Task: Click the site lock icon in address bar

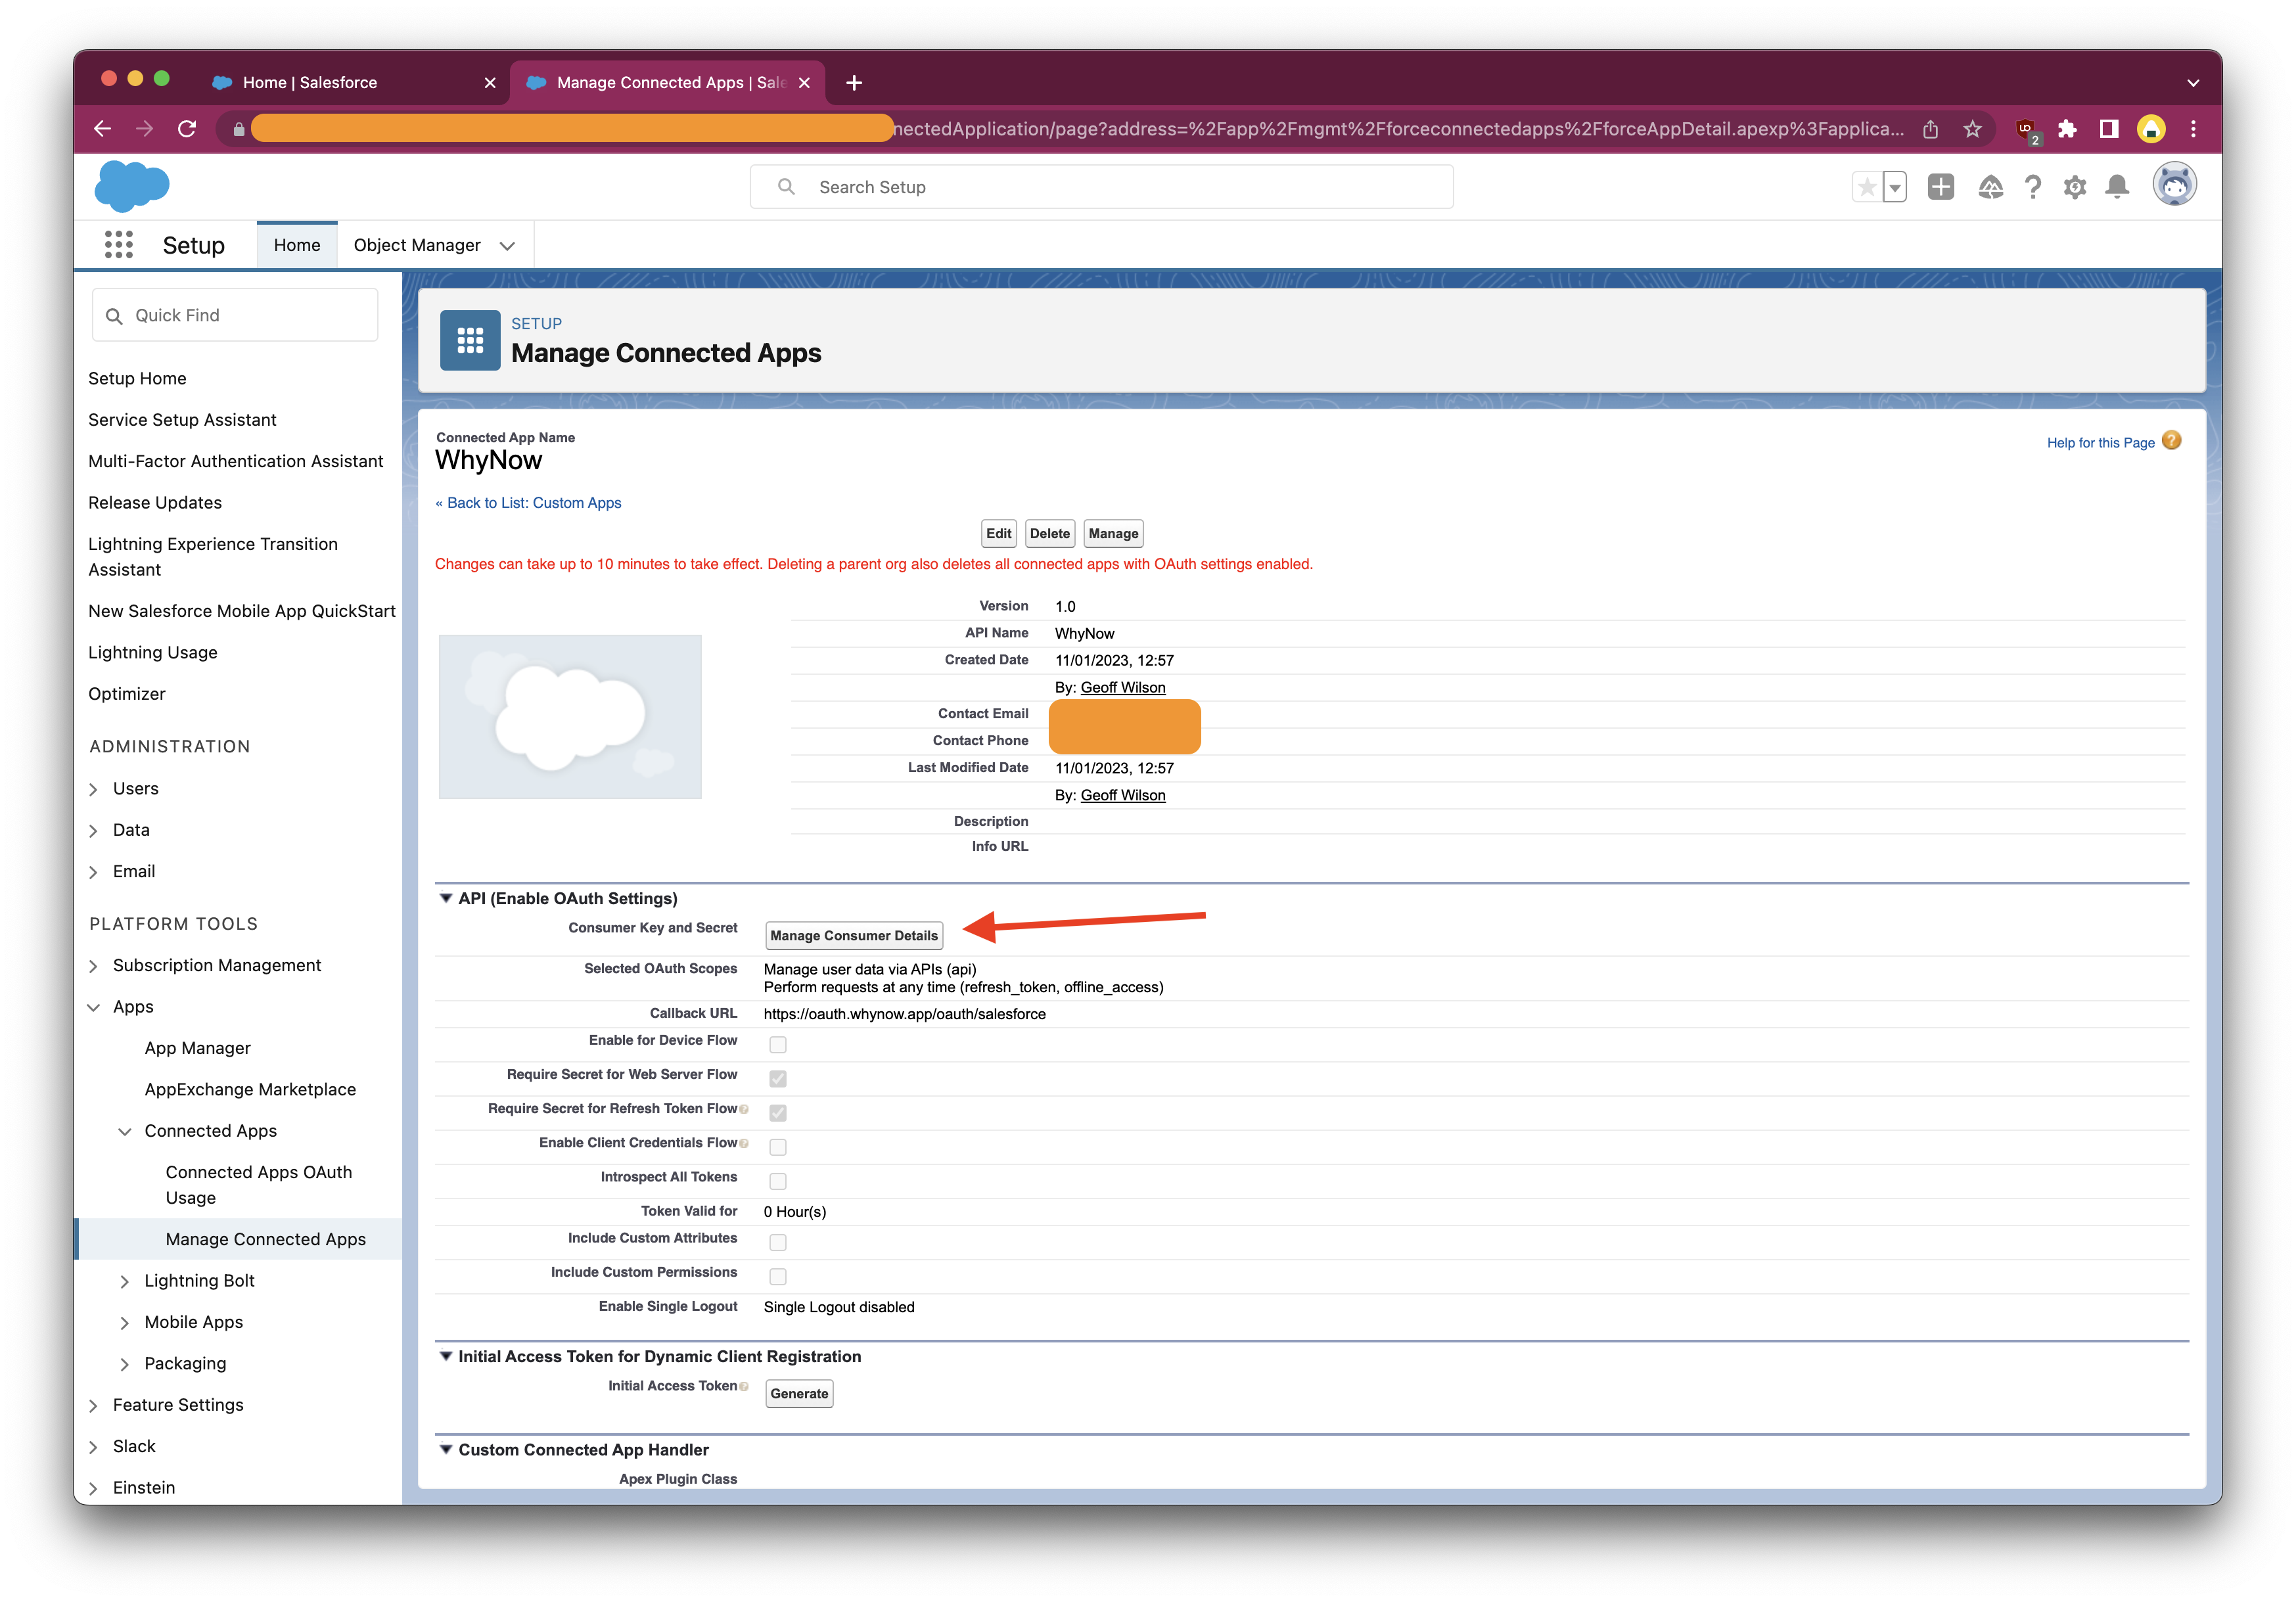Action: 238,129
